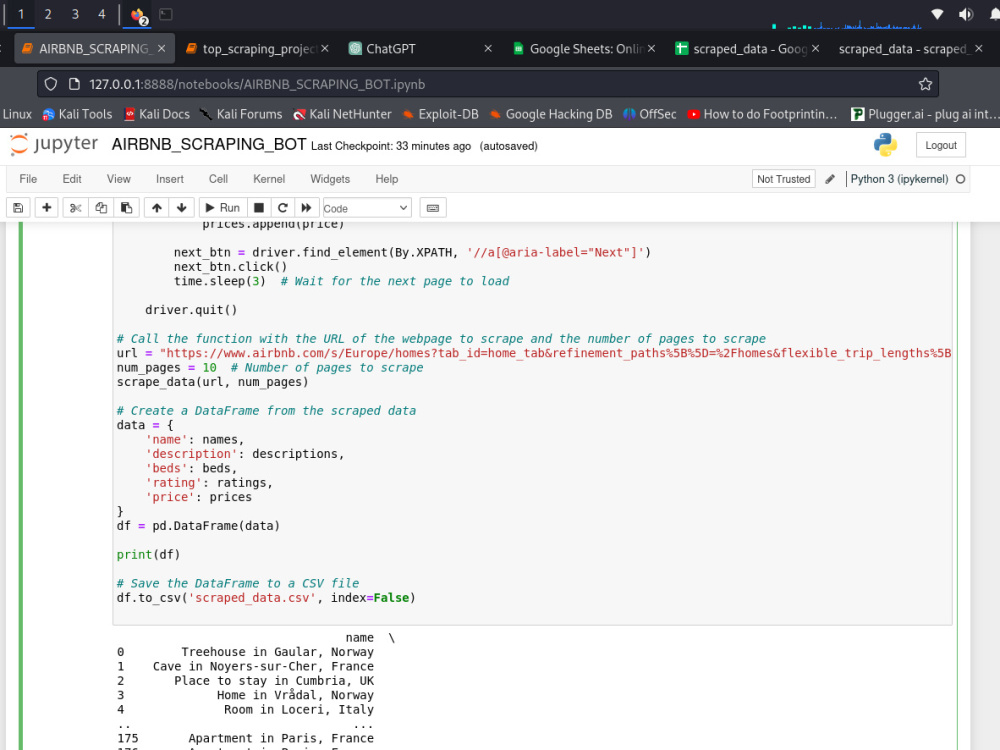Click the Run button
Screen dimensions: 1000x750
point(222,208)
